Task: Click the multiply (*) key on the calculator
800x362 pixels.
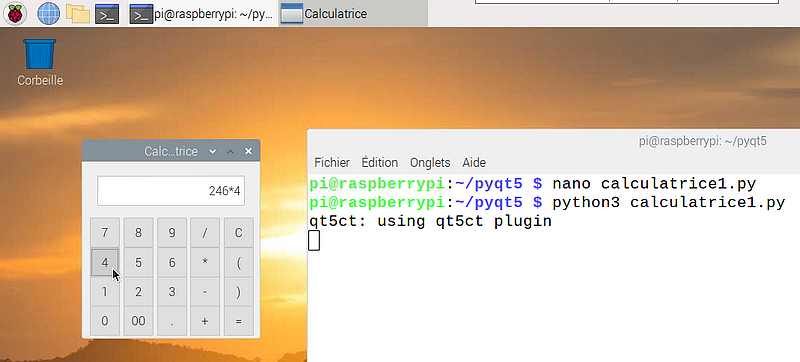Action: coord(205,263)
